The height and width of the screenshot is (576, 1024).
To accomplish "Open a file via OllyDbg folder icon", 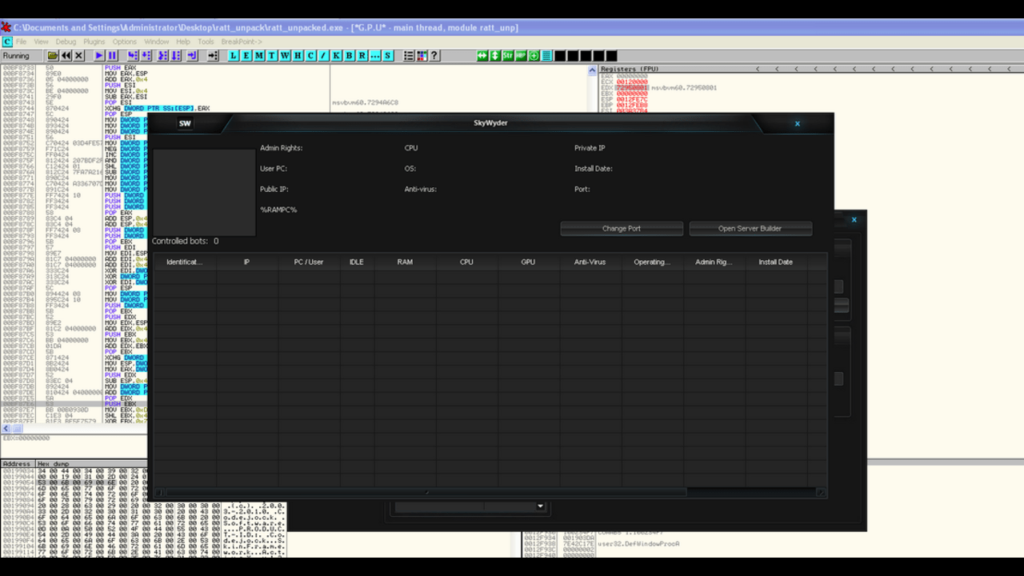I will [52, 56].
